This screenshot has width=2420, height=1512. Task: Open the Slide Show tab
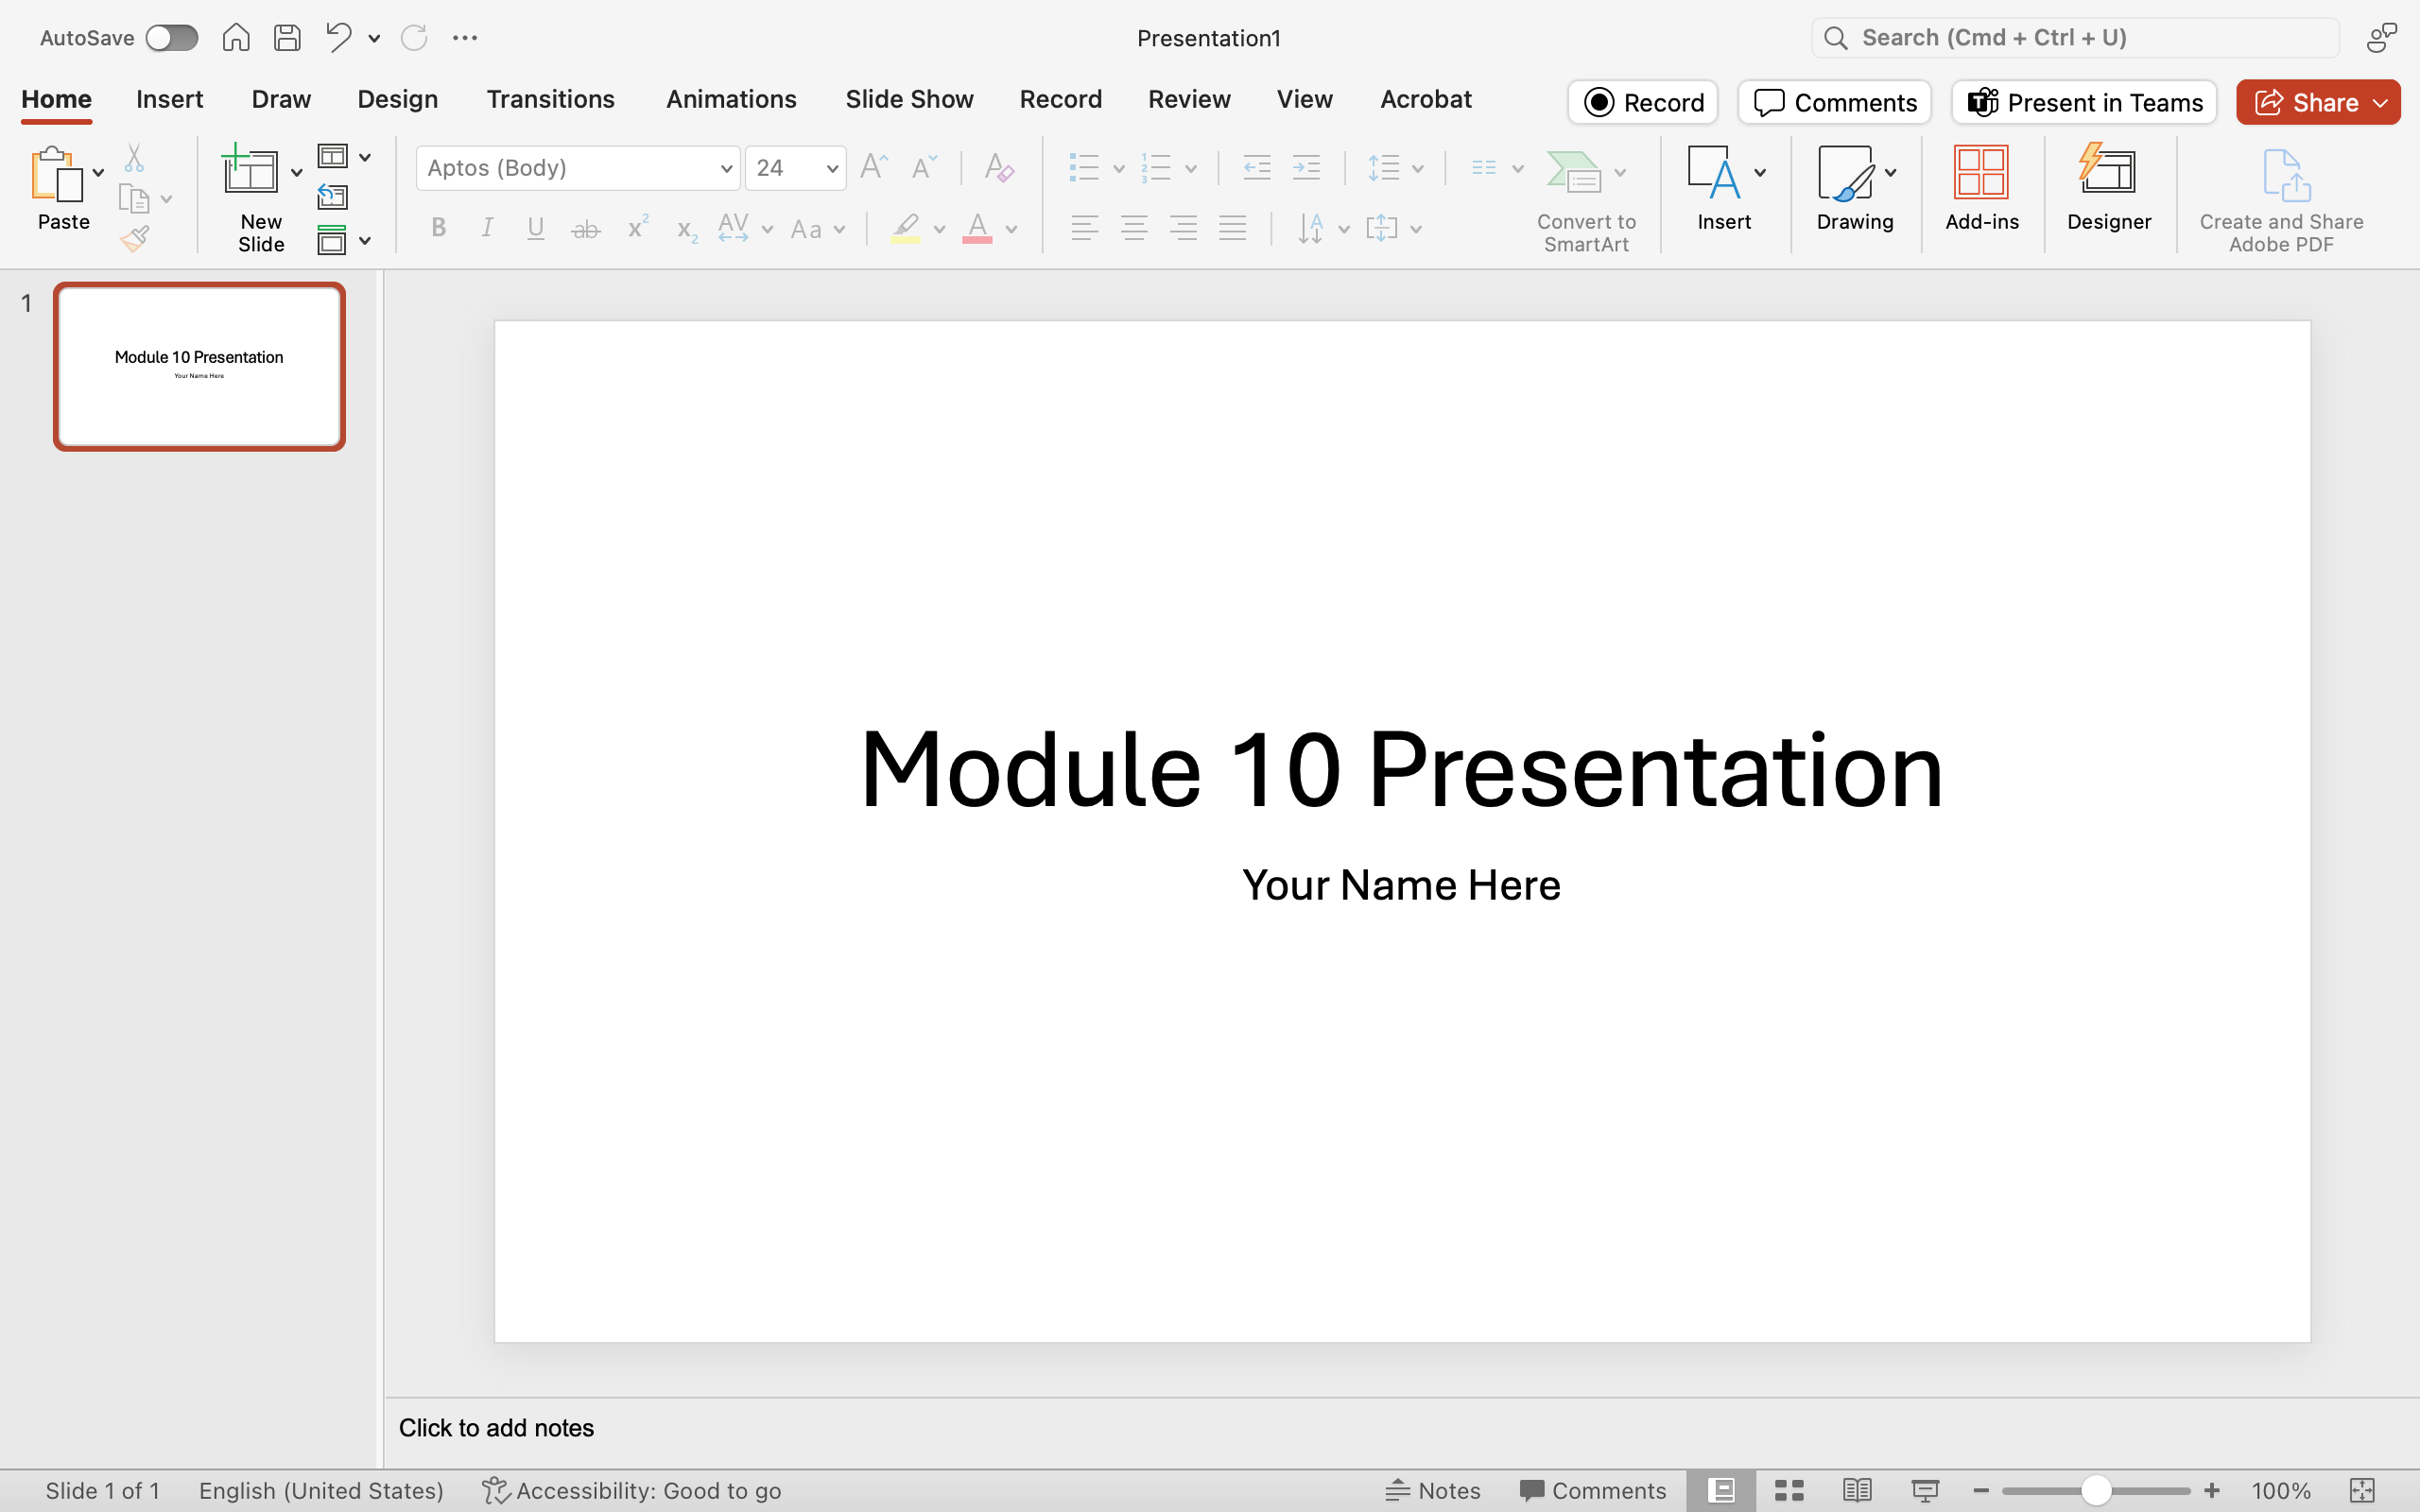[x=909, y=99]
